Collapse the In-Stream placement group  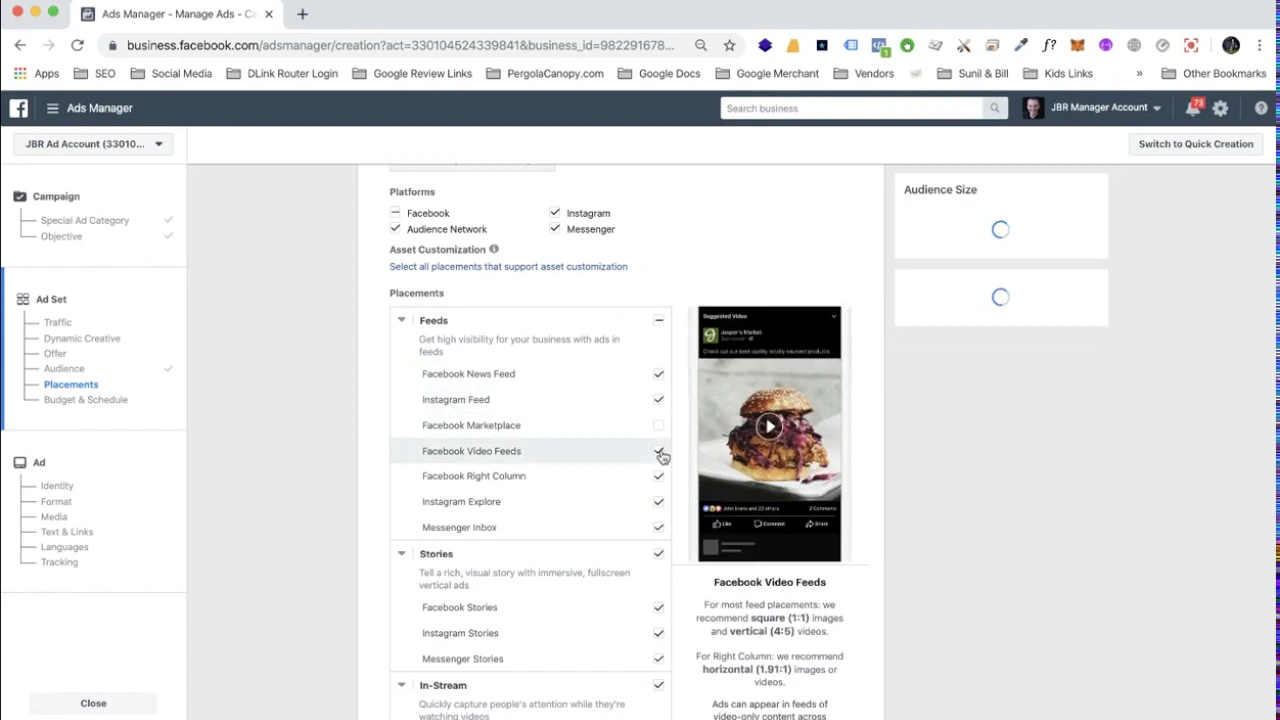coord(401,685)
